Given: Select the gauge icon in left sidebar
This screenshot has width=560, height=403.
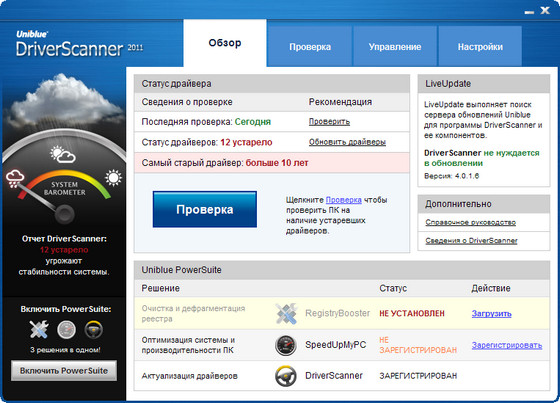Looking at the screenshot, I should click(66, 329).
